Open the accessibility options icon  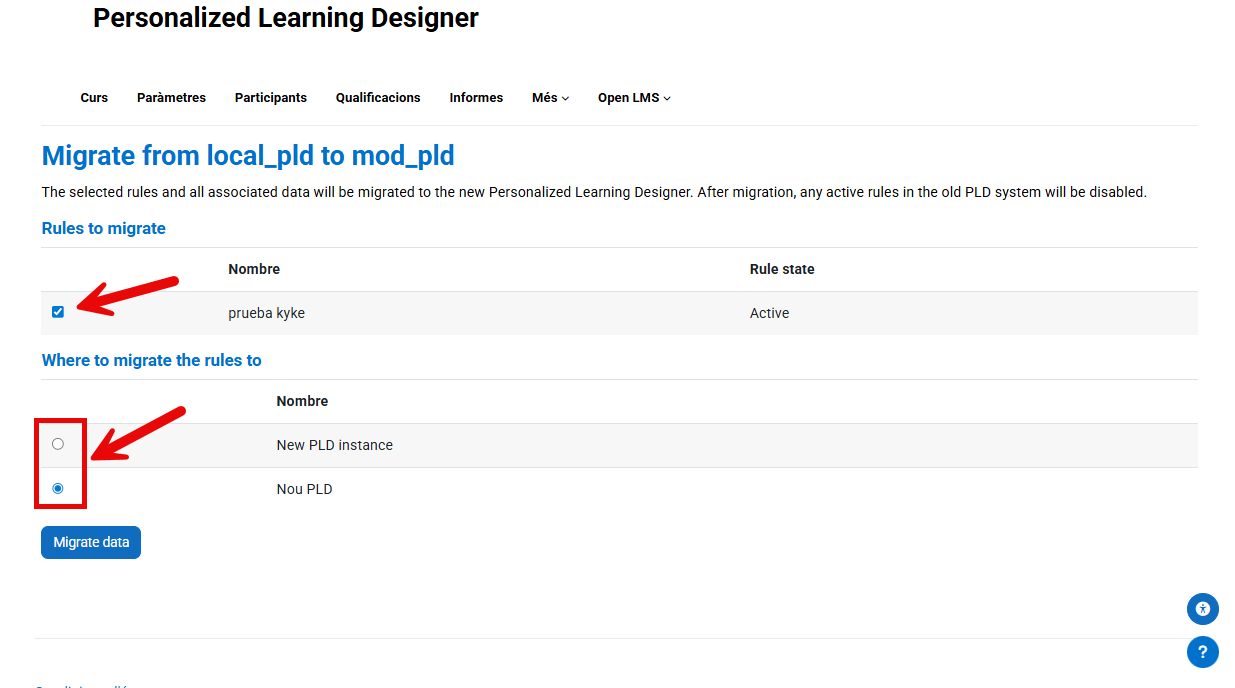1202,608
